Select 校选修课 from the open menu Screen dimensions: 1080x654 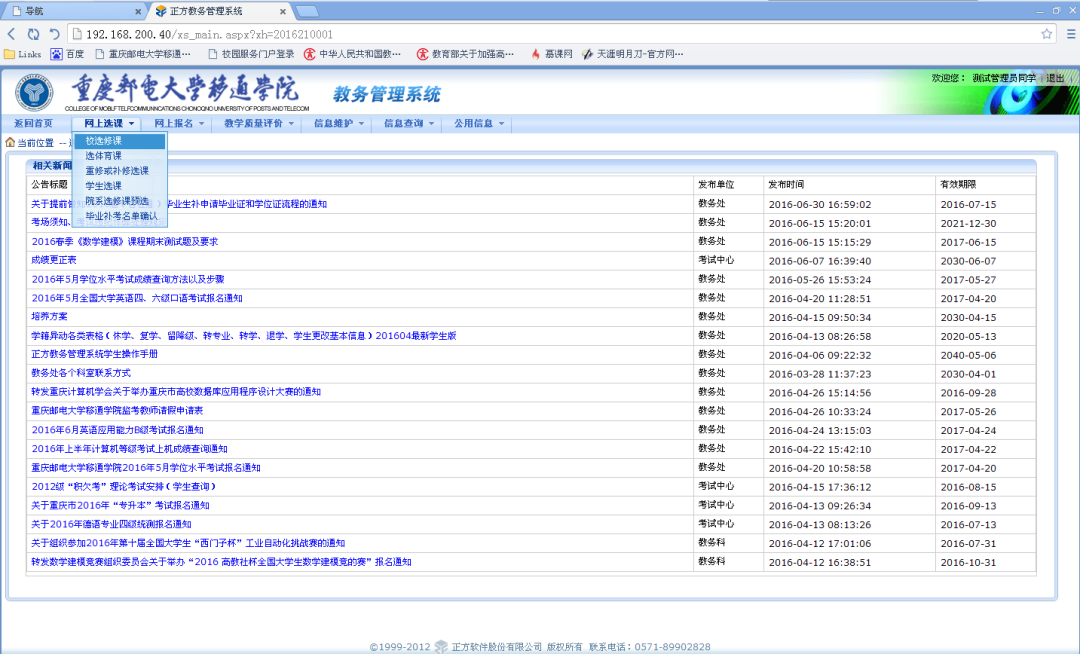point(104,142)
